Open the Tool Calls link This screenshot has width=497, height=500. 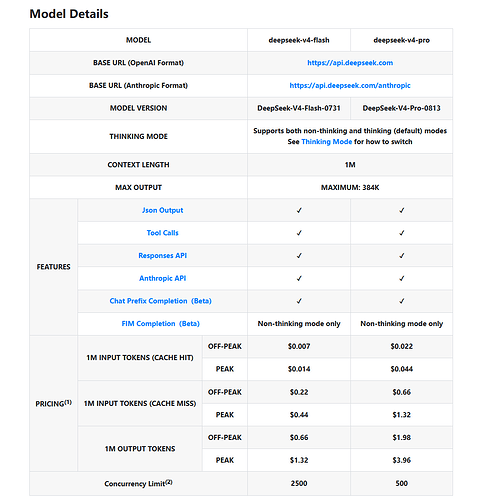(162, 233)
